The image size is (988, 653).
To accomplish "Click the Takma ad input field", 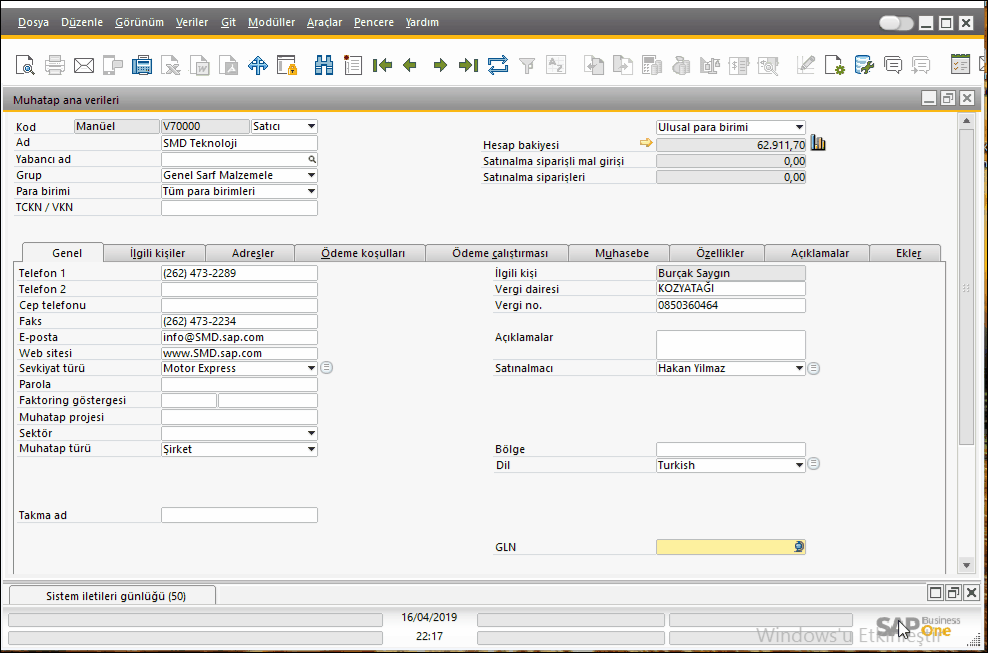I will tap(239, 515).
